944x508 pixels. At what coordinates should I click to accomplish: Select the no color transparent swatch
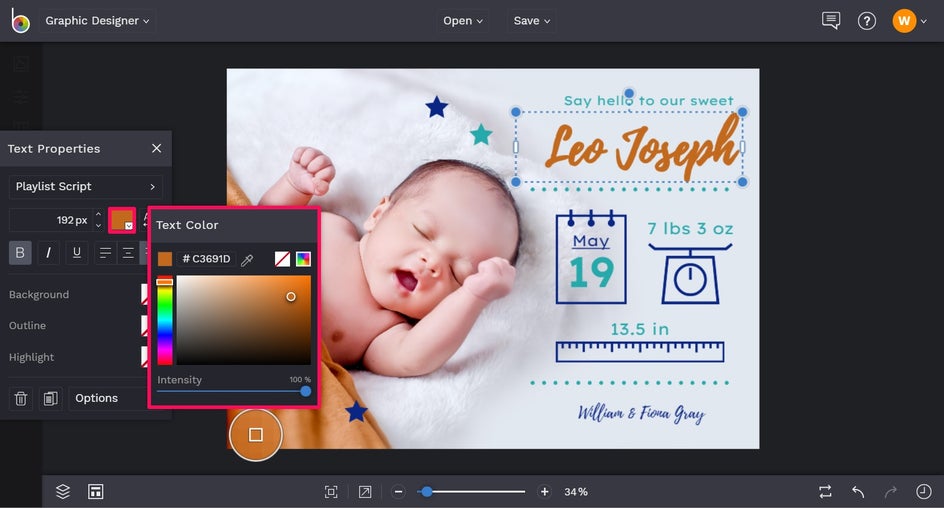tap(282, 259)
